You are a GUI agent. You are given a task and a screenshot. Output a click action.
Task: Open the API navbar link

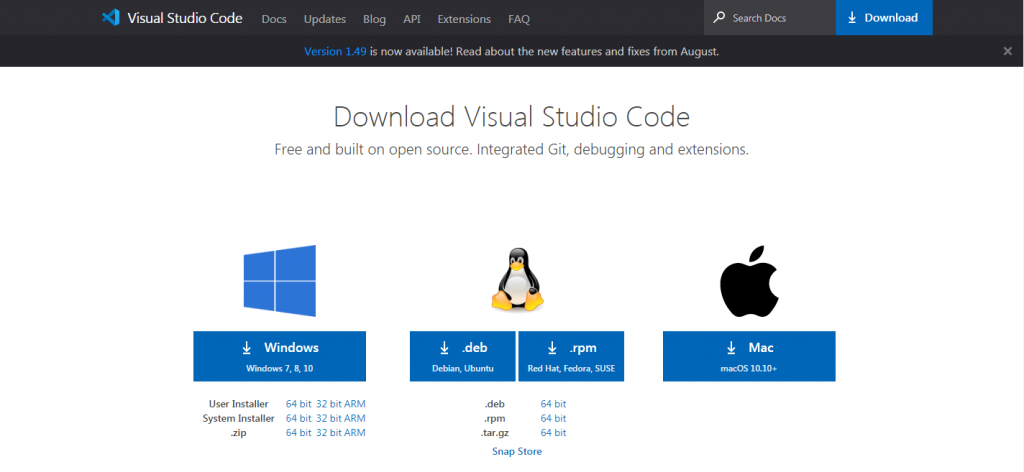click(x=411, y=19)
